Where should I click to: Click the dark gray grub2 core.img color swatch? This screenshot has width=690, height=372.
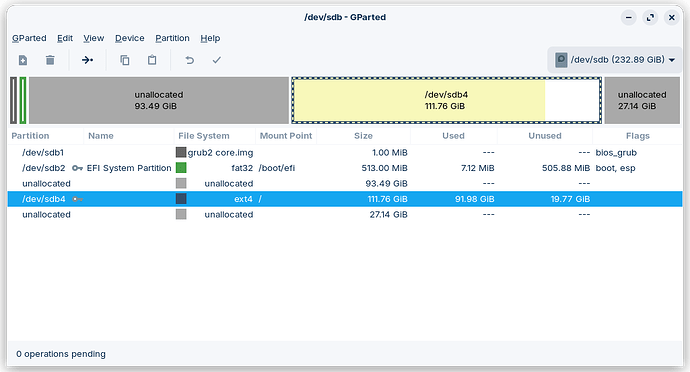pos(181,152)
